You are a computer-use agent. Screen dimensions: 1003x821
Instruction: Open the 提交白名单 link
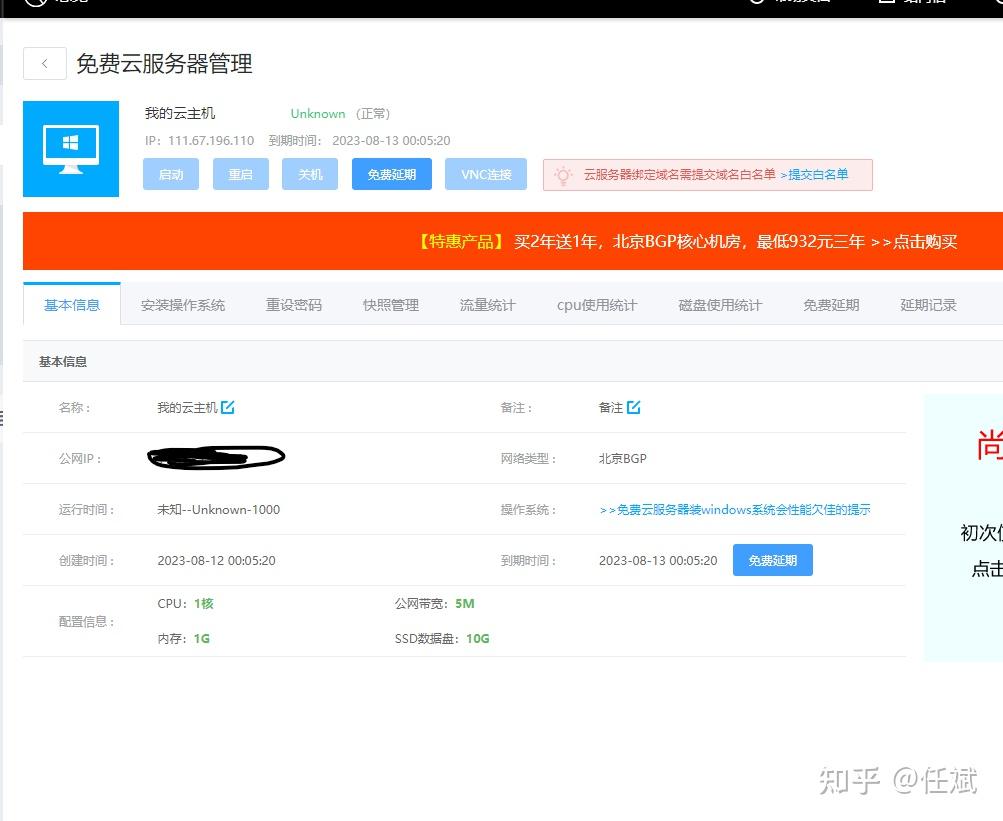[814, 175]
